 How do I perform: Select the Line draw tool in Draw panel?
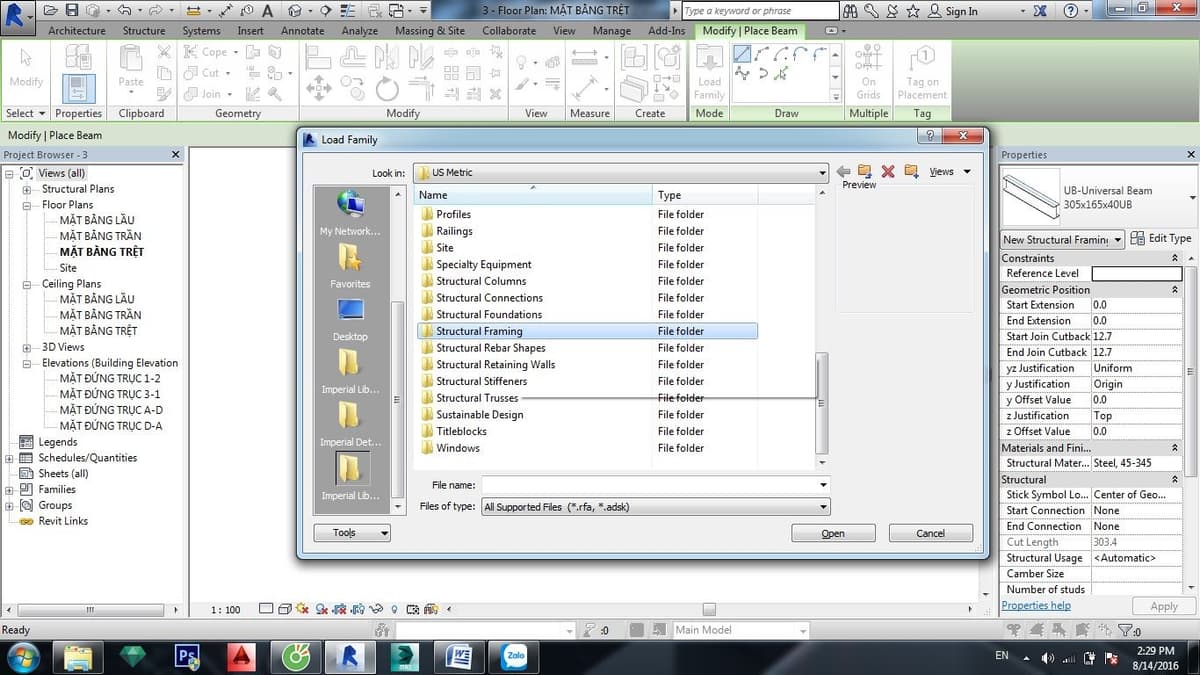click(741, 54)
